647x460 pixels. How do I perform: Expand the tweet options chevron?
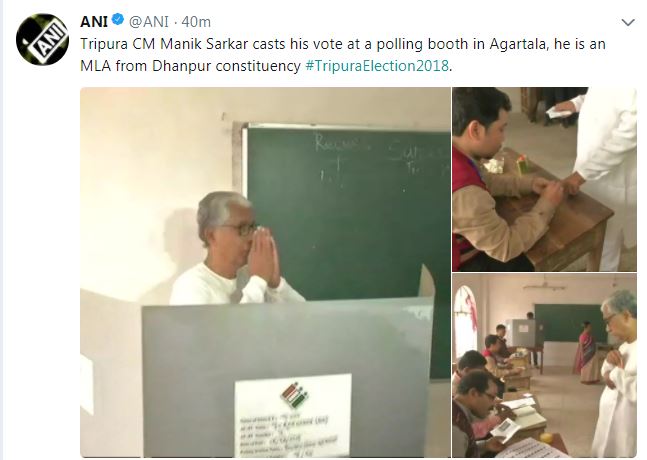click(628, 22)
